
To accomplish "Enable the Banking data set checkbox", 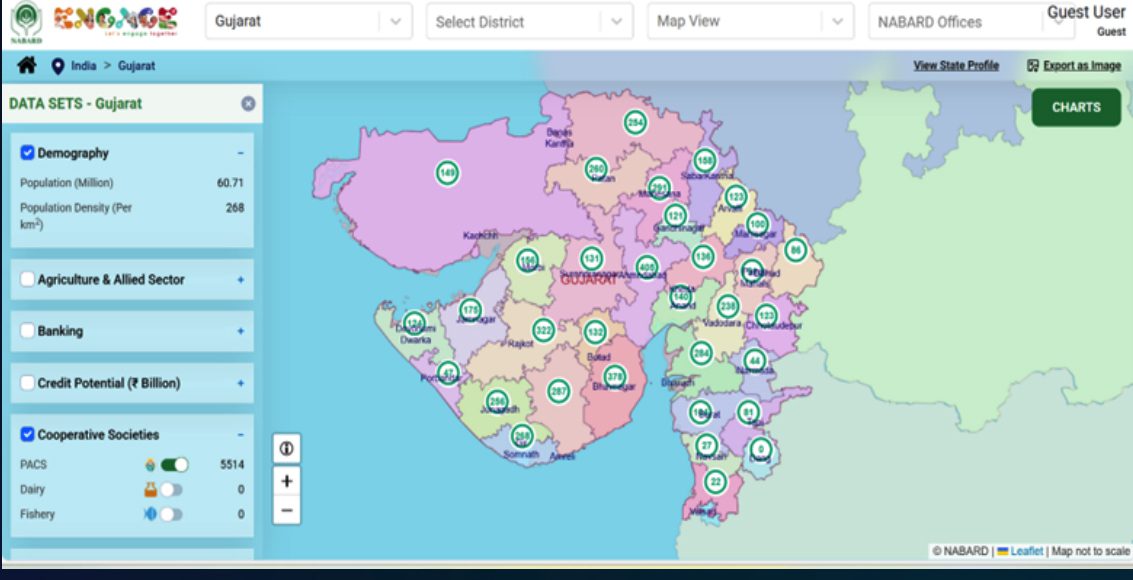I will click(x=28, y=331).
